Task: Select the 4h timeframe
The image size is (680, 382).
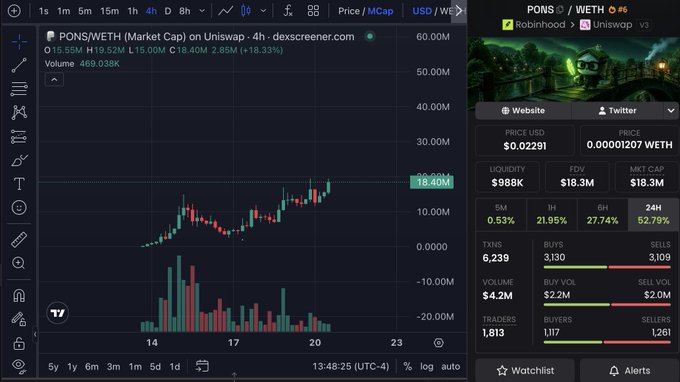Action: tap(151, 11)
